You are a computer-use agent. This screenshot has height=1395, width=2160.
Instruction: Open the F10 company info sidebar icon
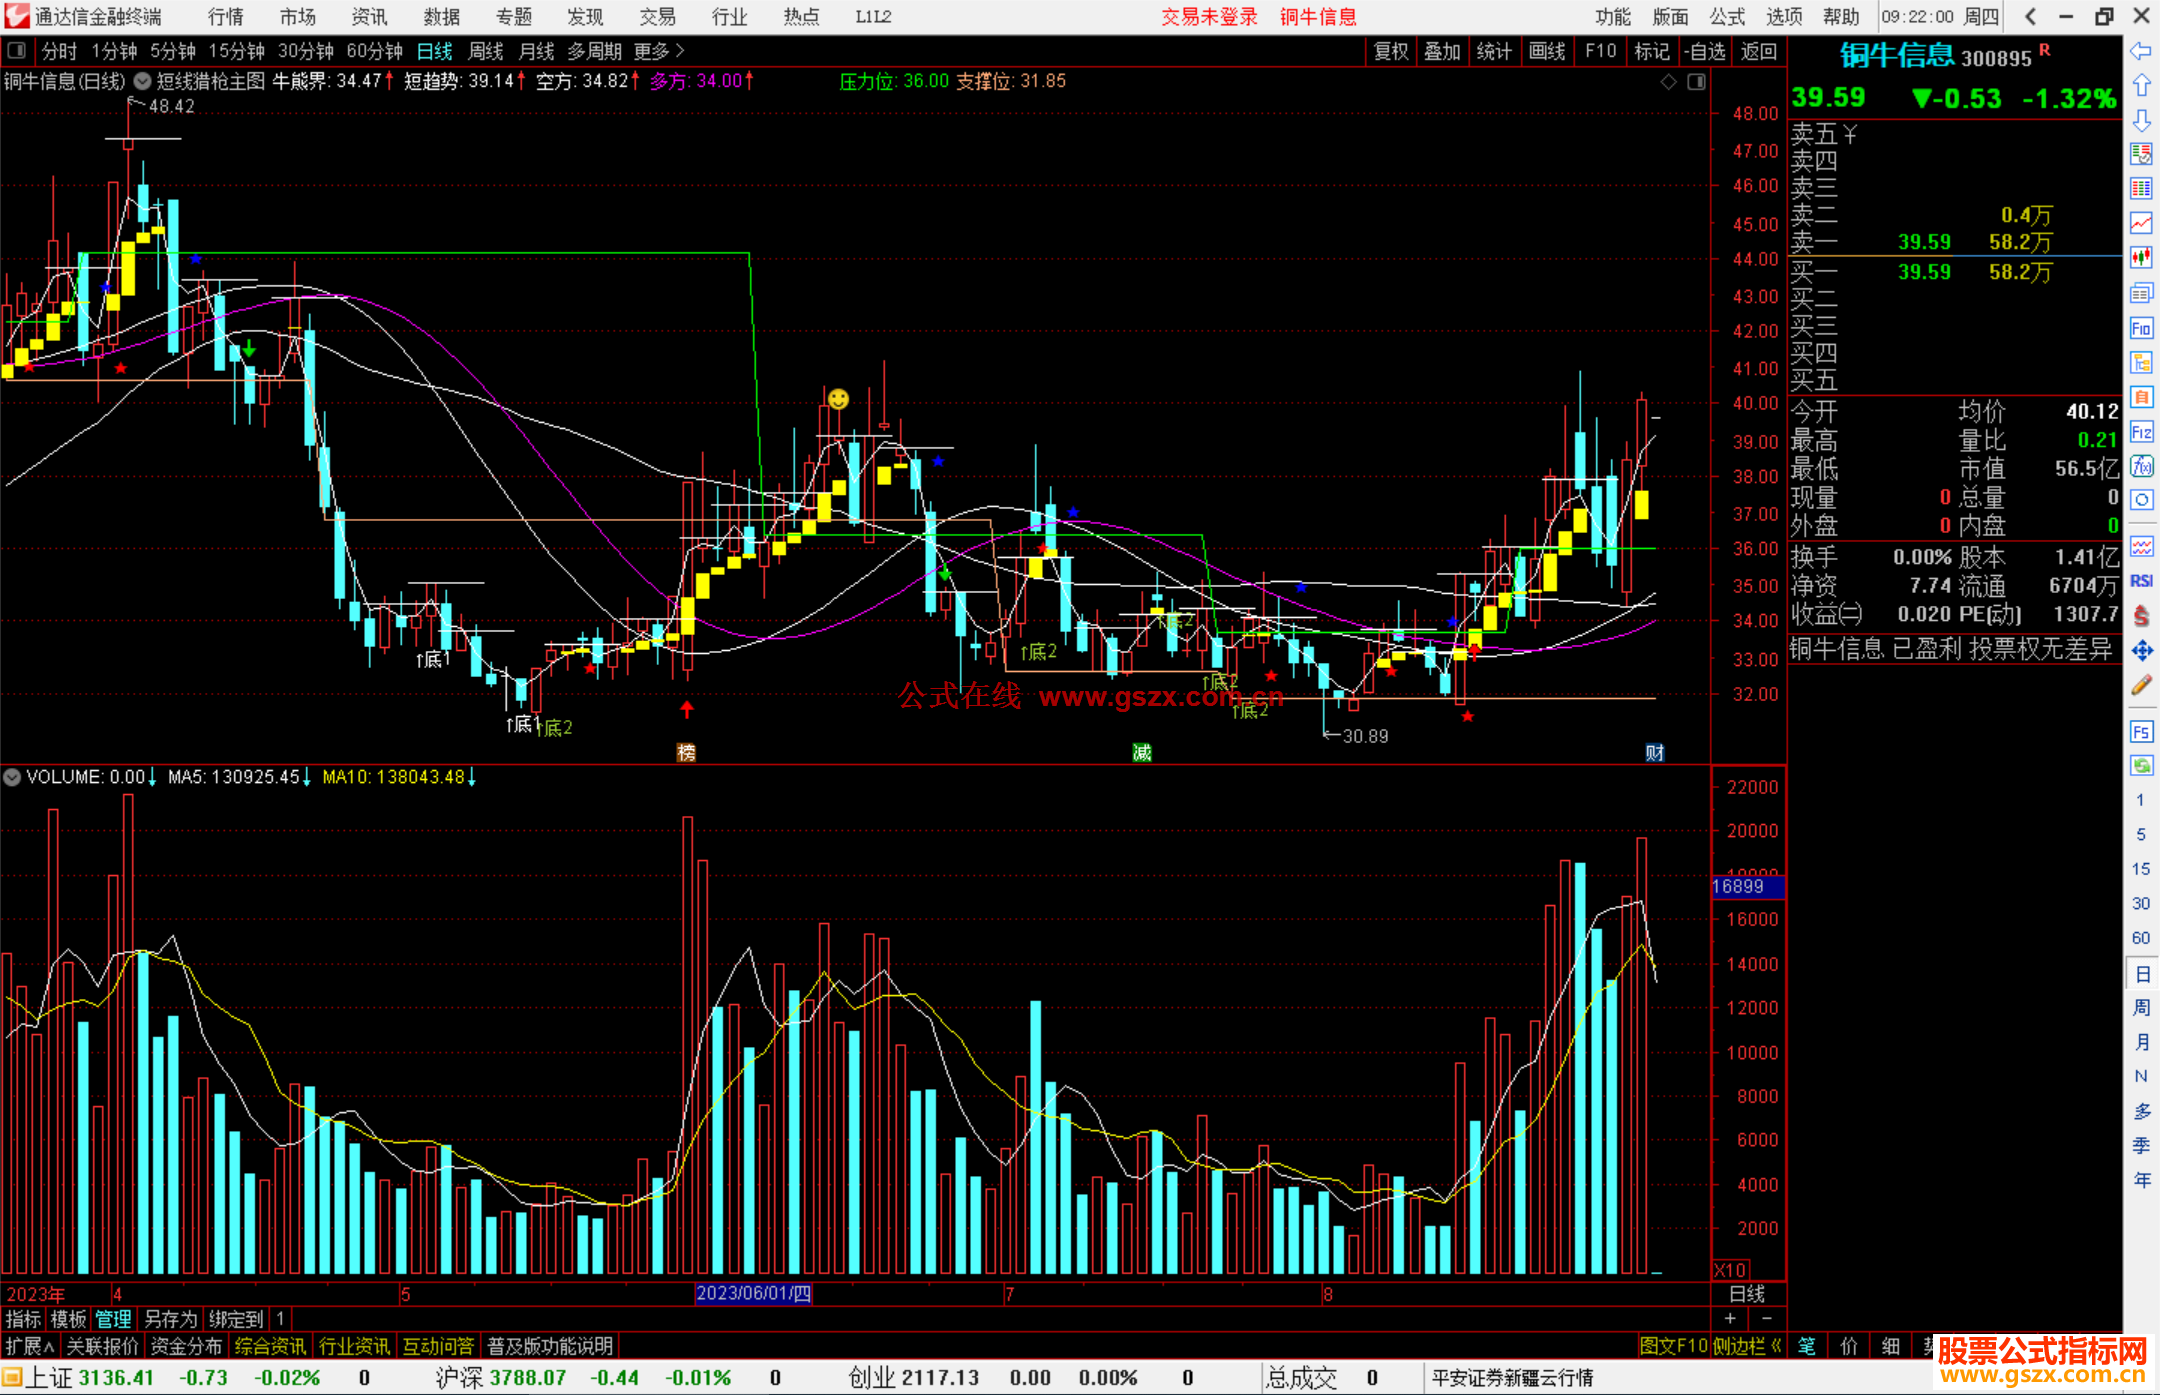click(x=2141, y=328)
